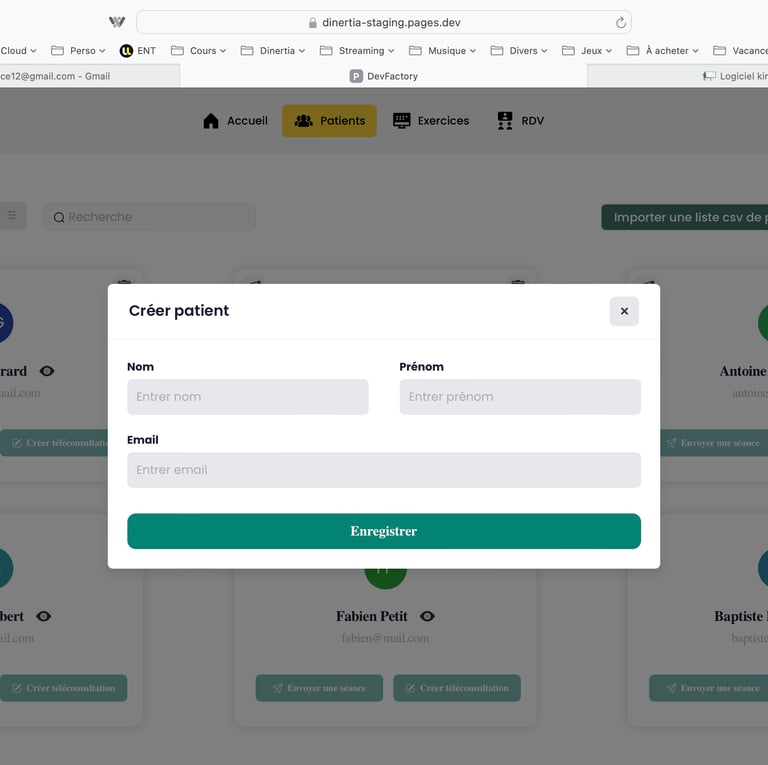Click the fabien@mail.com email text

coord(385,638)
